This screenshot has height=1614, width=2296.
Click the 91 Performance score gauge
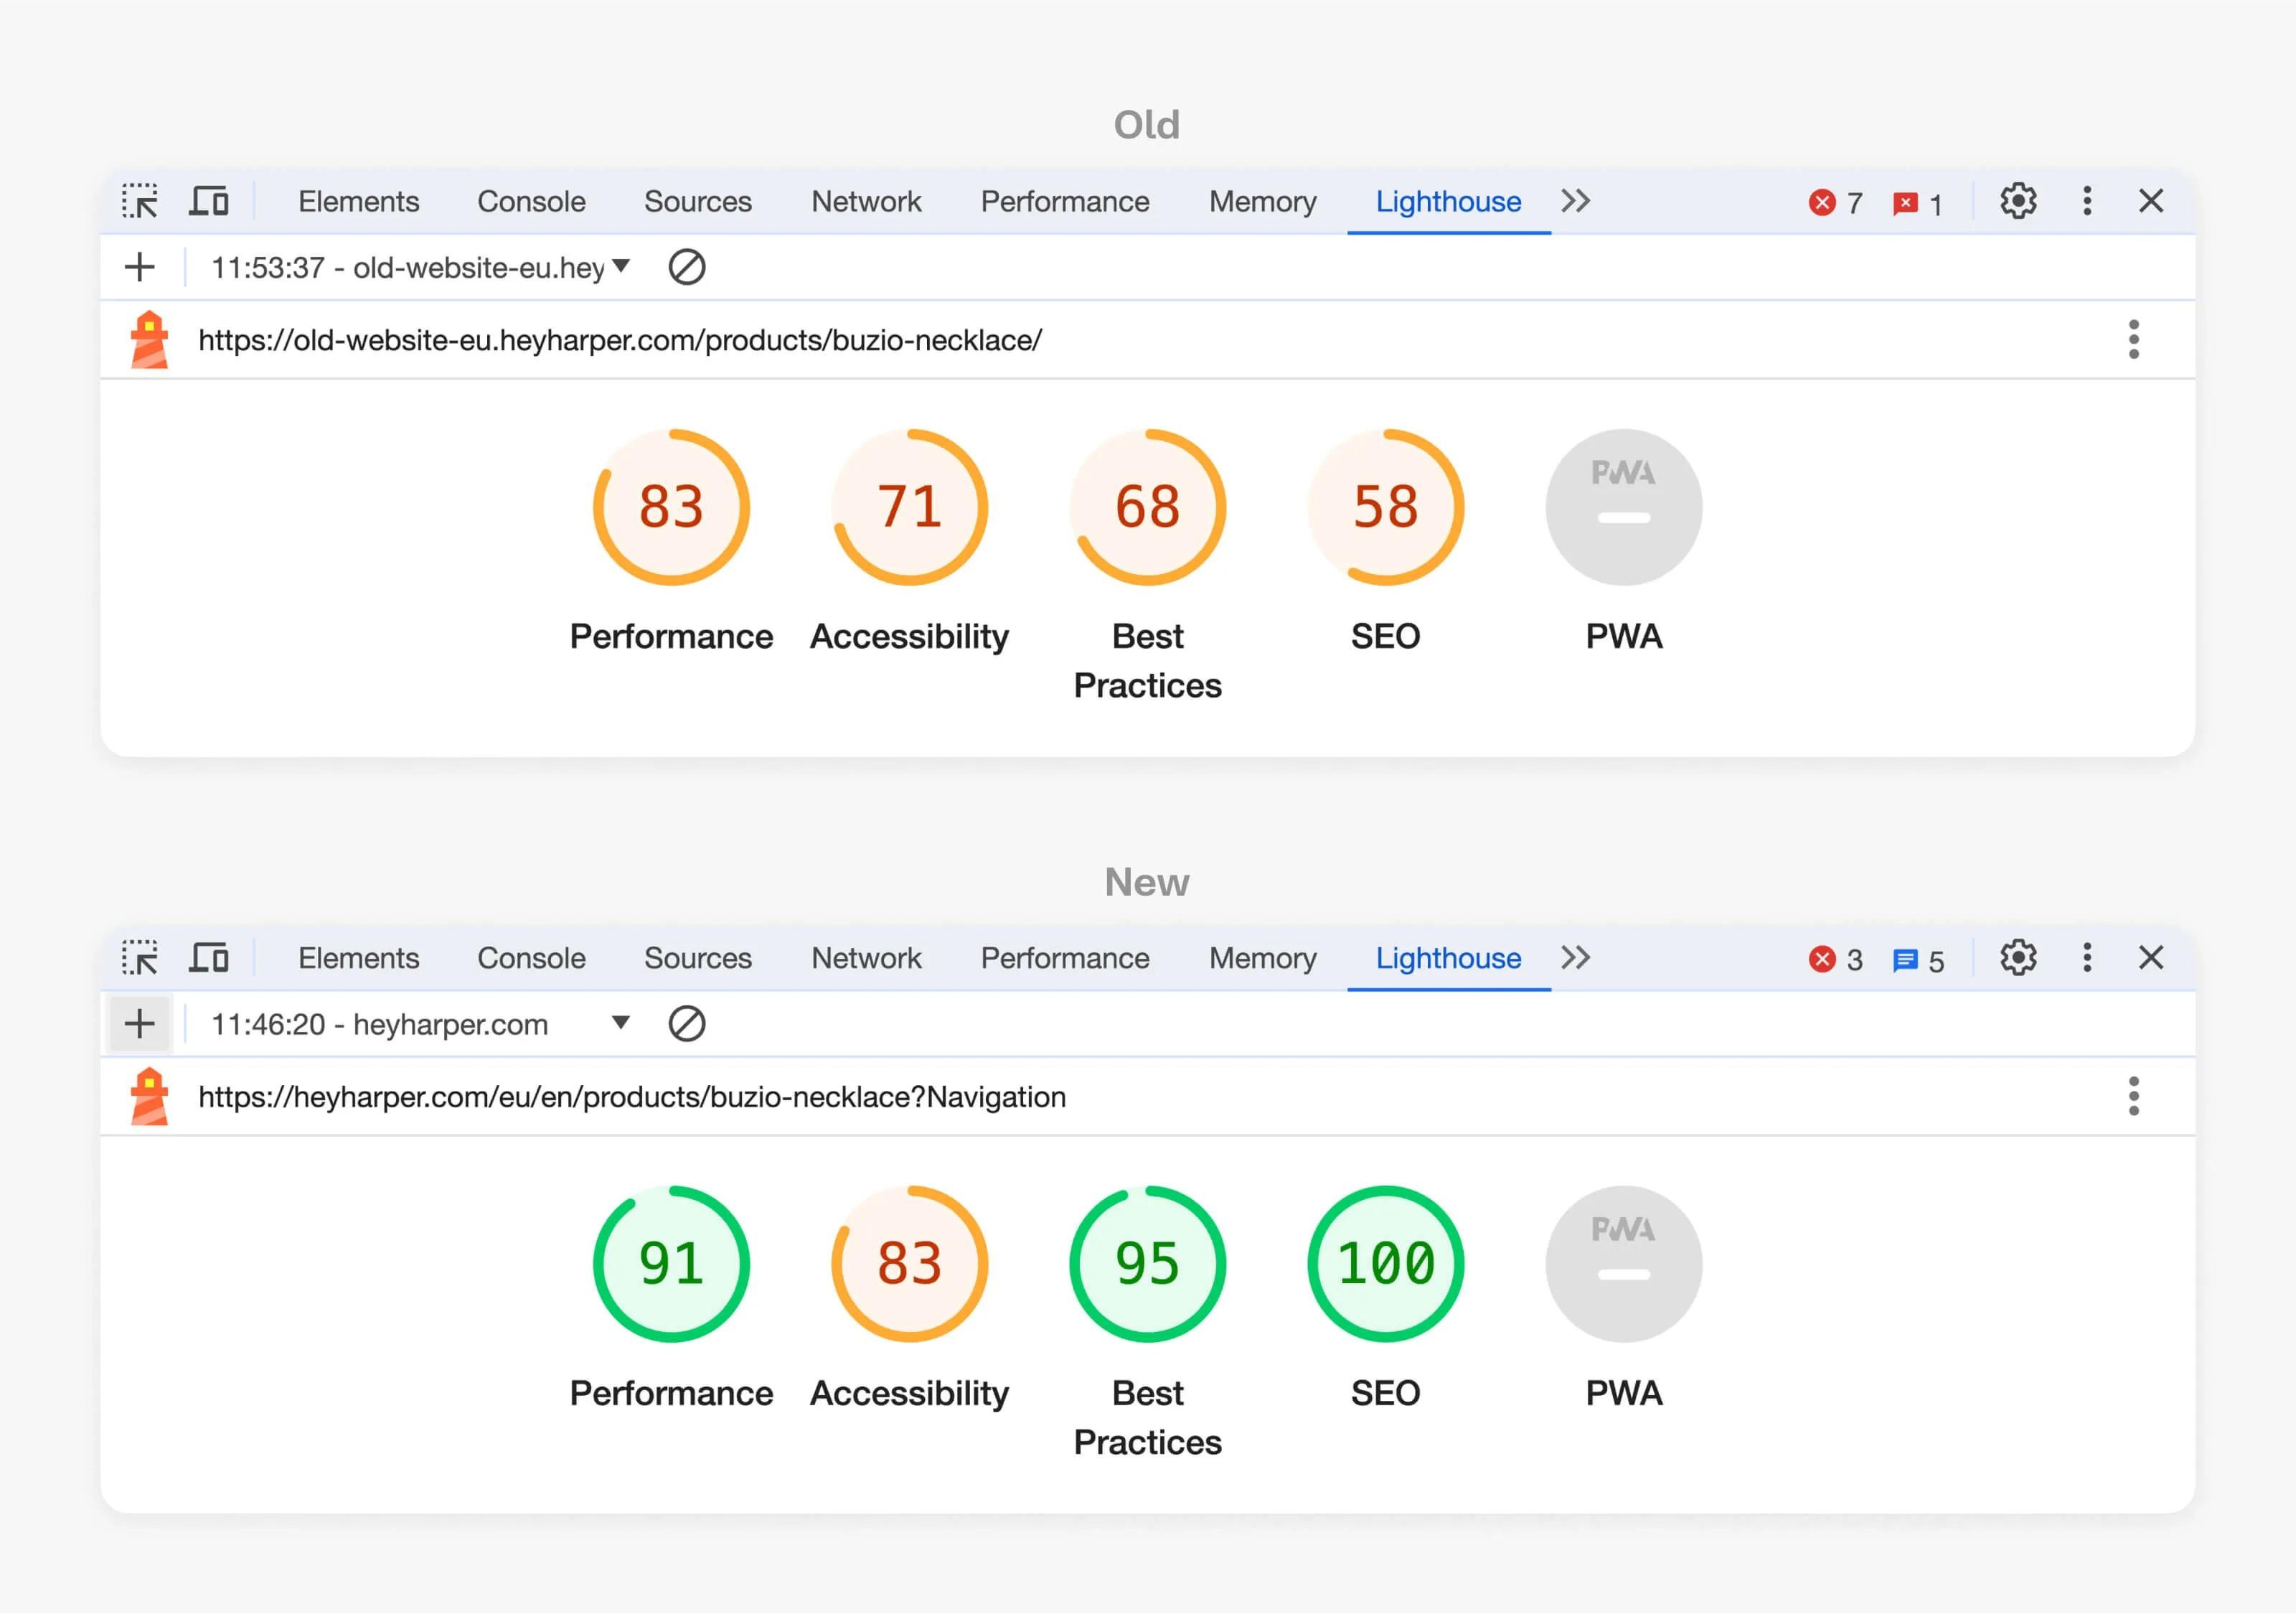coord(671,1264)
